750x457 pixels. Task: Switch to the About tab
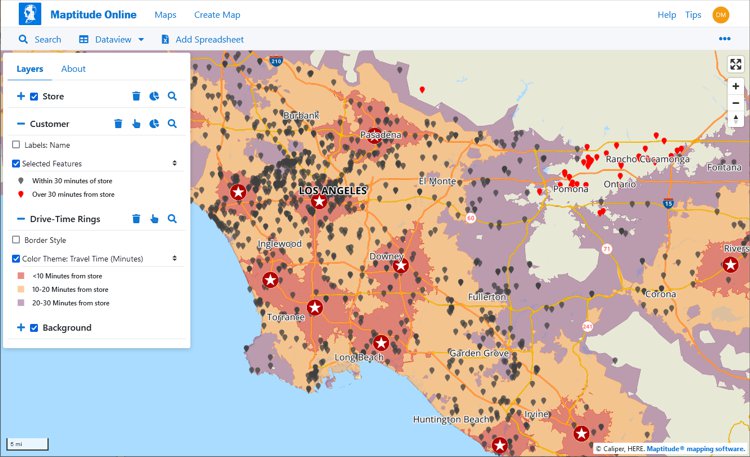73,69
